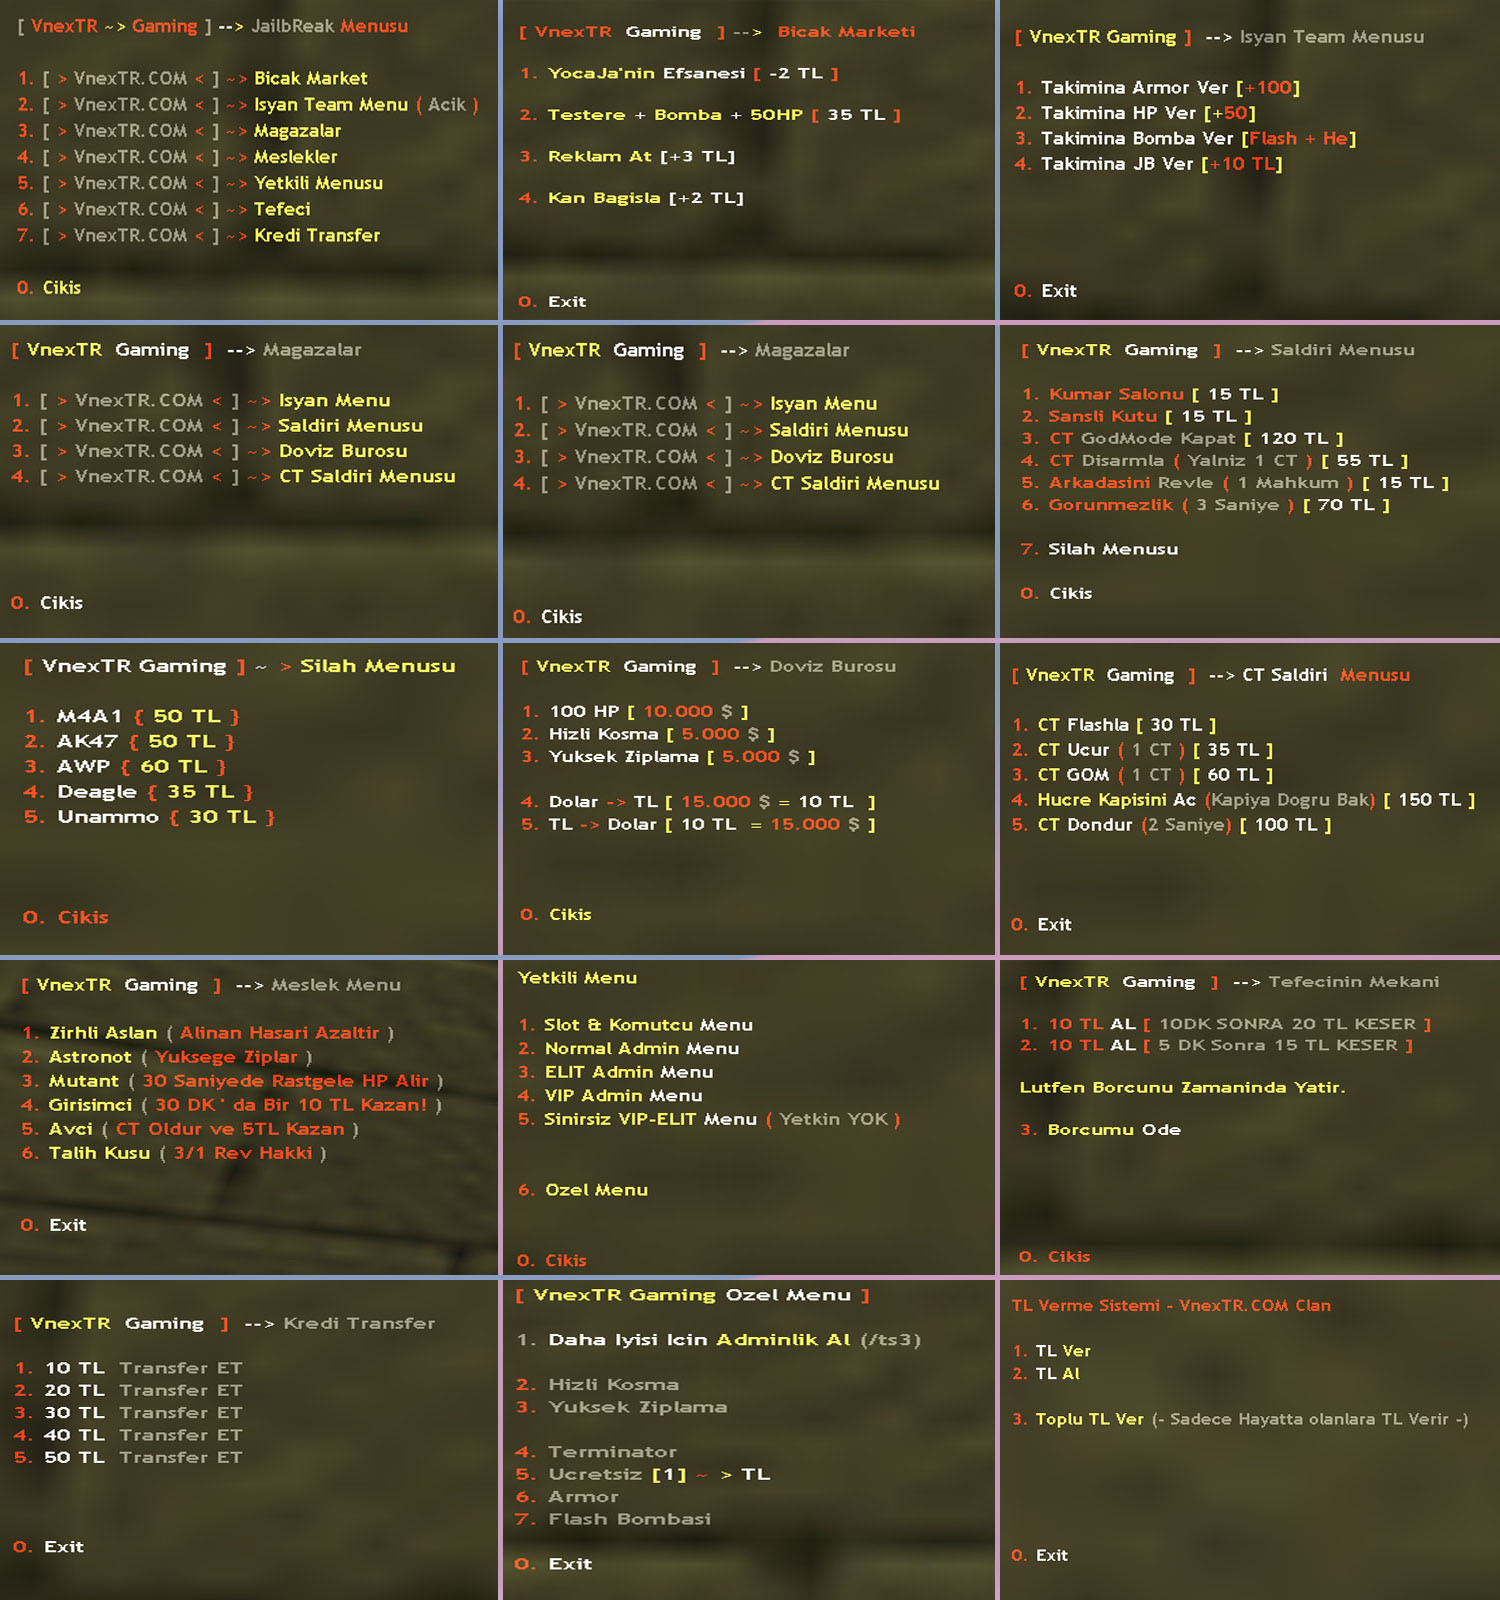Select Takimina Armor Ver [+100]
This screenshot has height=1600, width=1500.
point(1158,87)
